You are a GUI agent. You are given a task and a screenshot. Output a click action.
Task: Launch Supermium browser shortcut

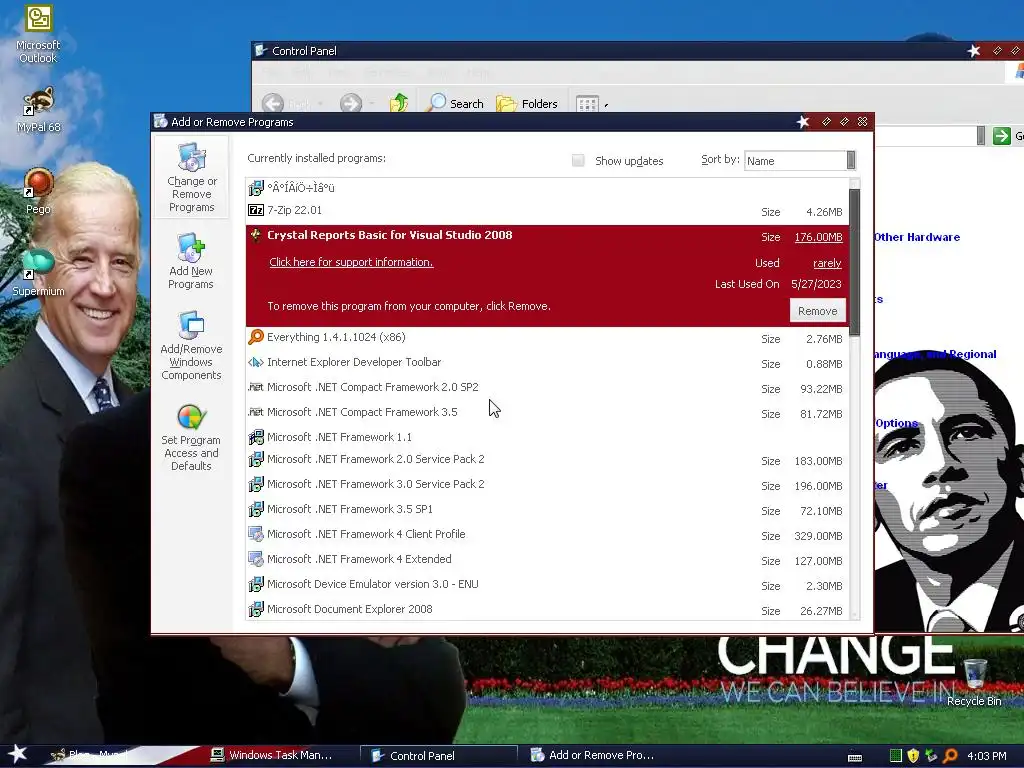coord(38,272)
